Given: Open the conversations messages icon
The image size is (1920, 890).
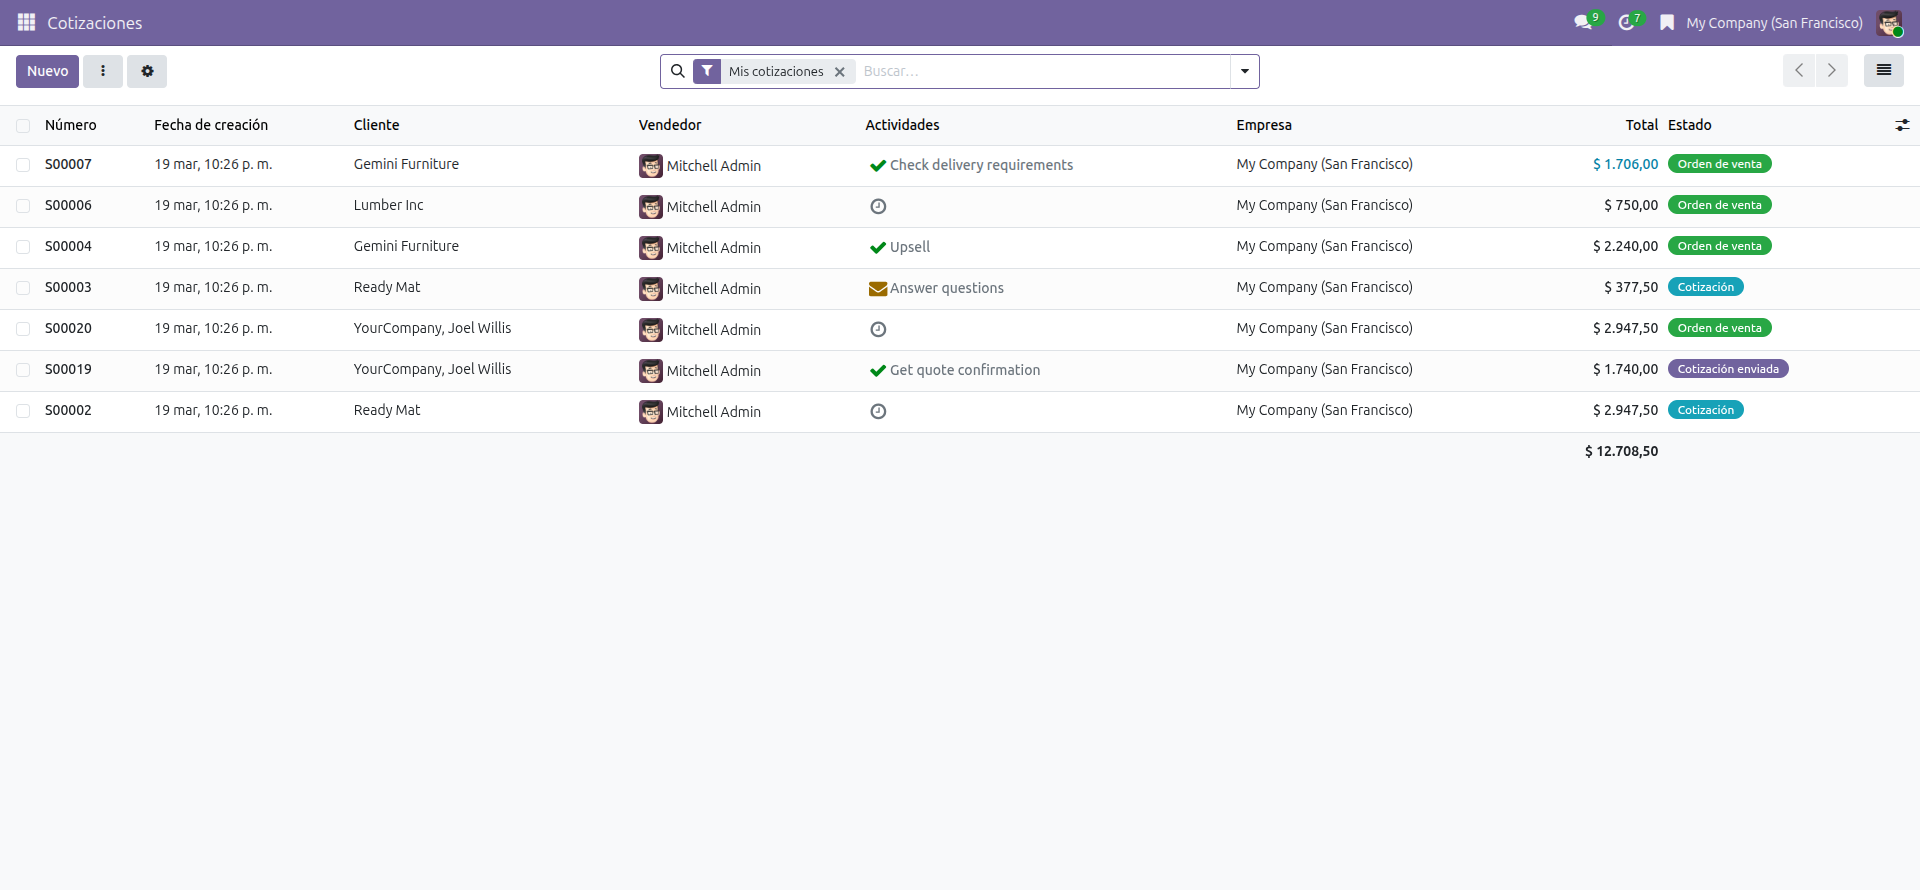Looking at the screenshot, I should pos(1582,22).
